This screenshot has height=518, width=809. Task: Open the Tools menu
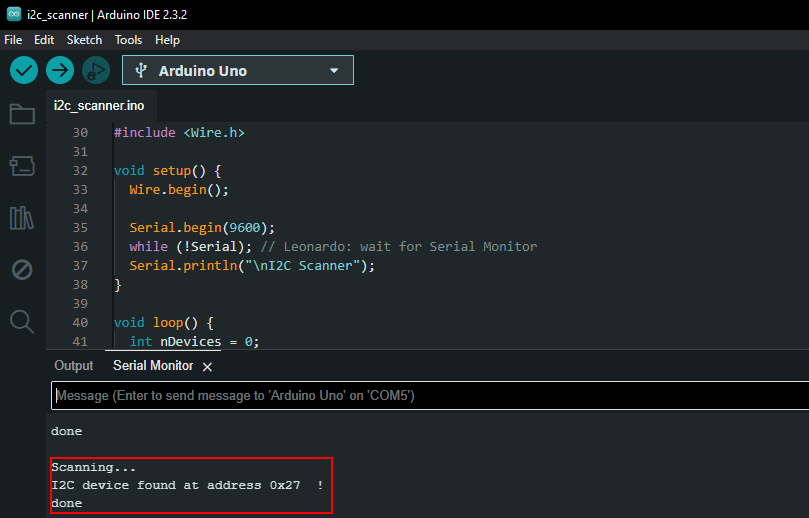point(128,40)
